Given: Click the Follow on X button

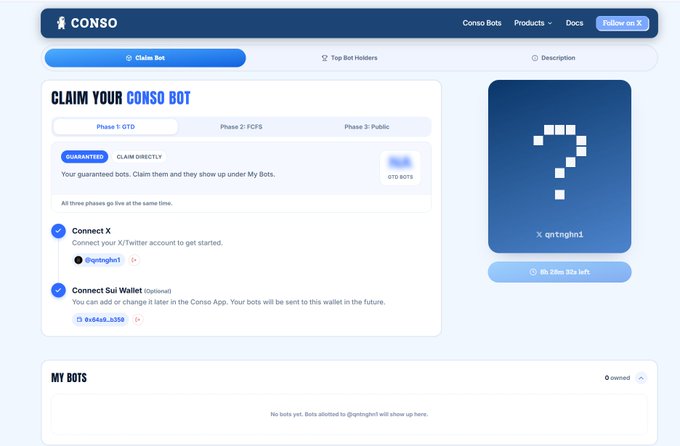Looking at the screenshot, I should coord(622,23).
